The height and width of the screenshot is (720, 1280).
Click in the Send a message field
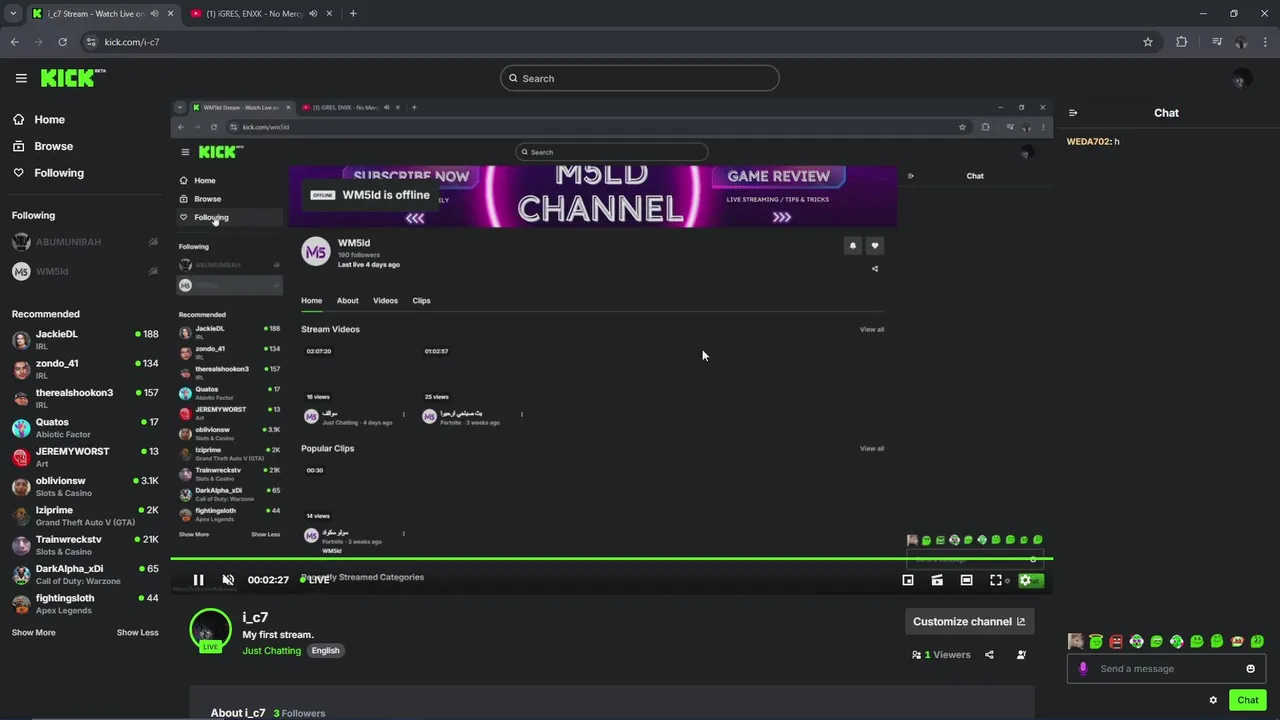1166,669
